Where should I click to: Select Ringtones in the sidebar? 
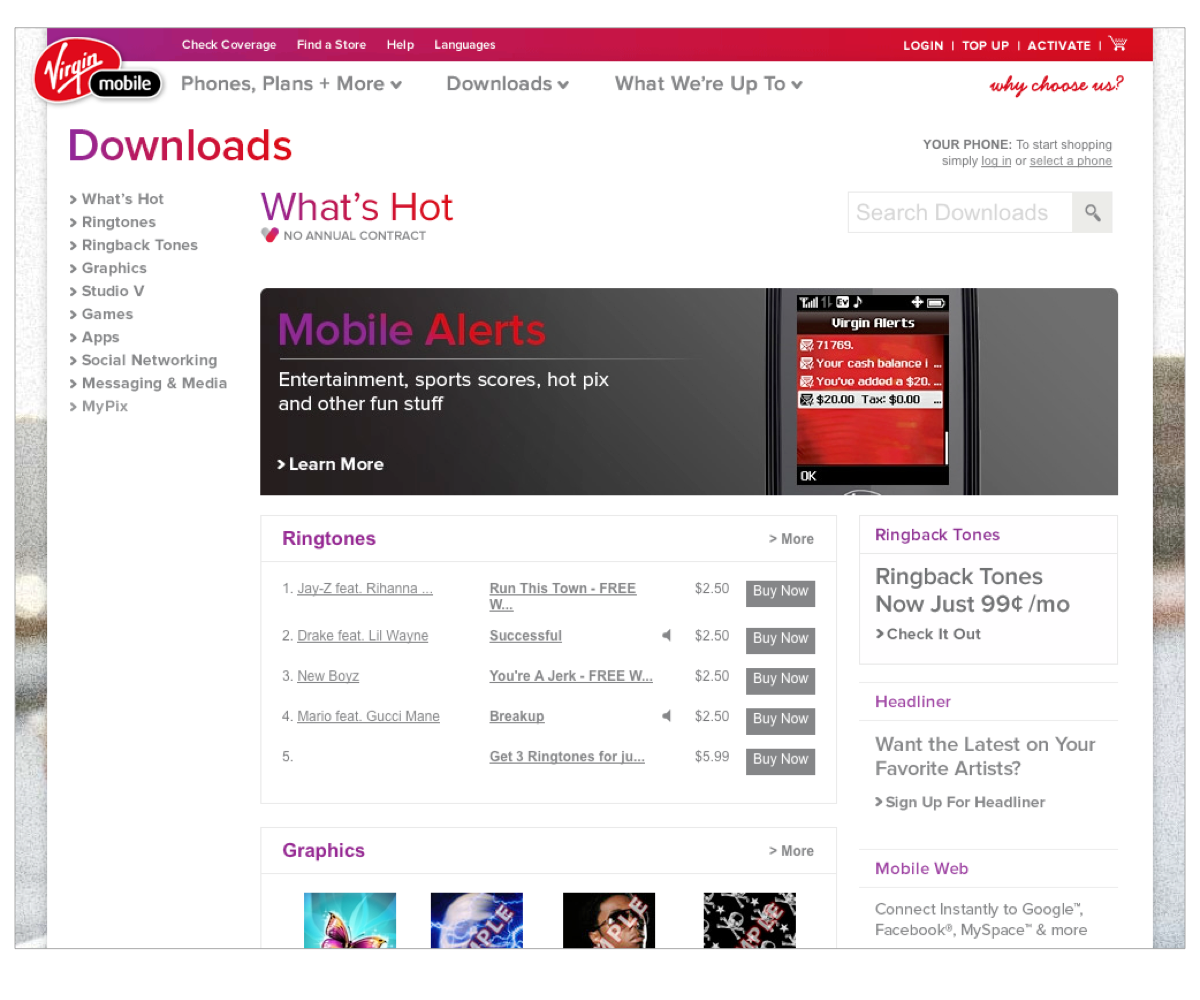118,222
